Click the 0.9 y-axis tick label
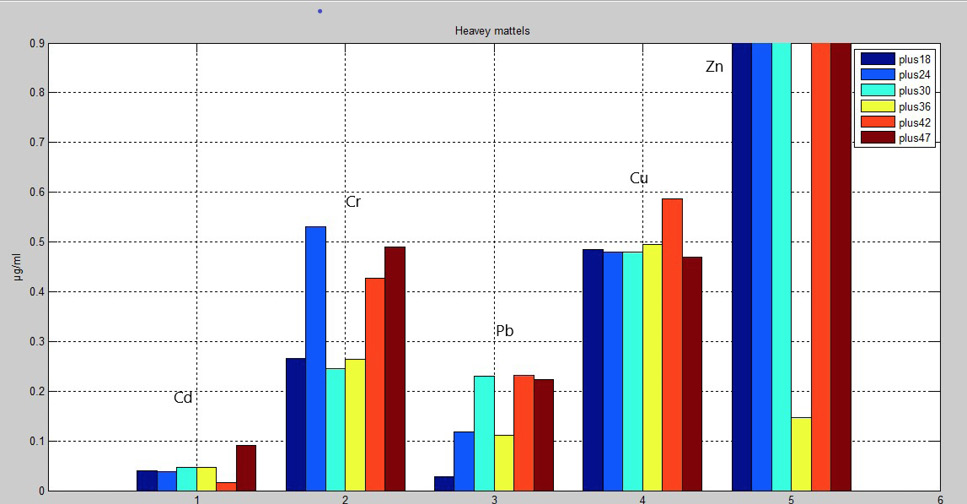967x504 pixels. (x=36, y=43)
